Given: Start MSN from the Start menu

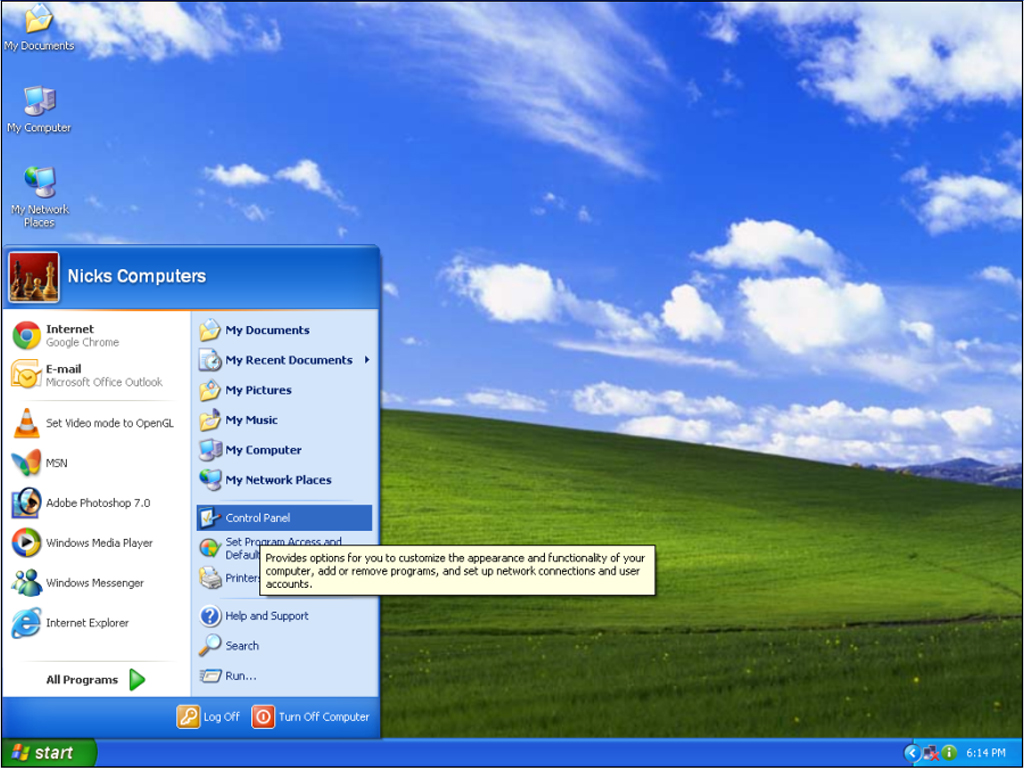Looking at the screenshot, I should 60,463.
